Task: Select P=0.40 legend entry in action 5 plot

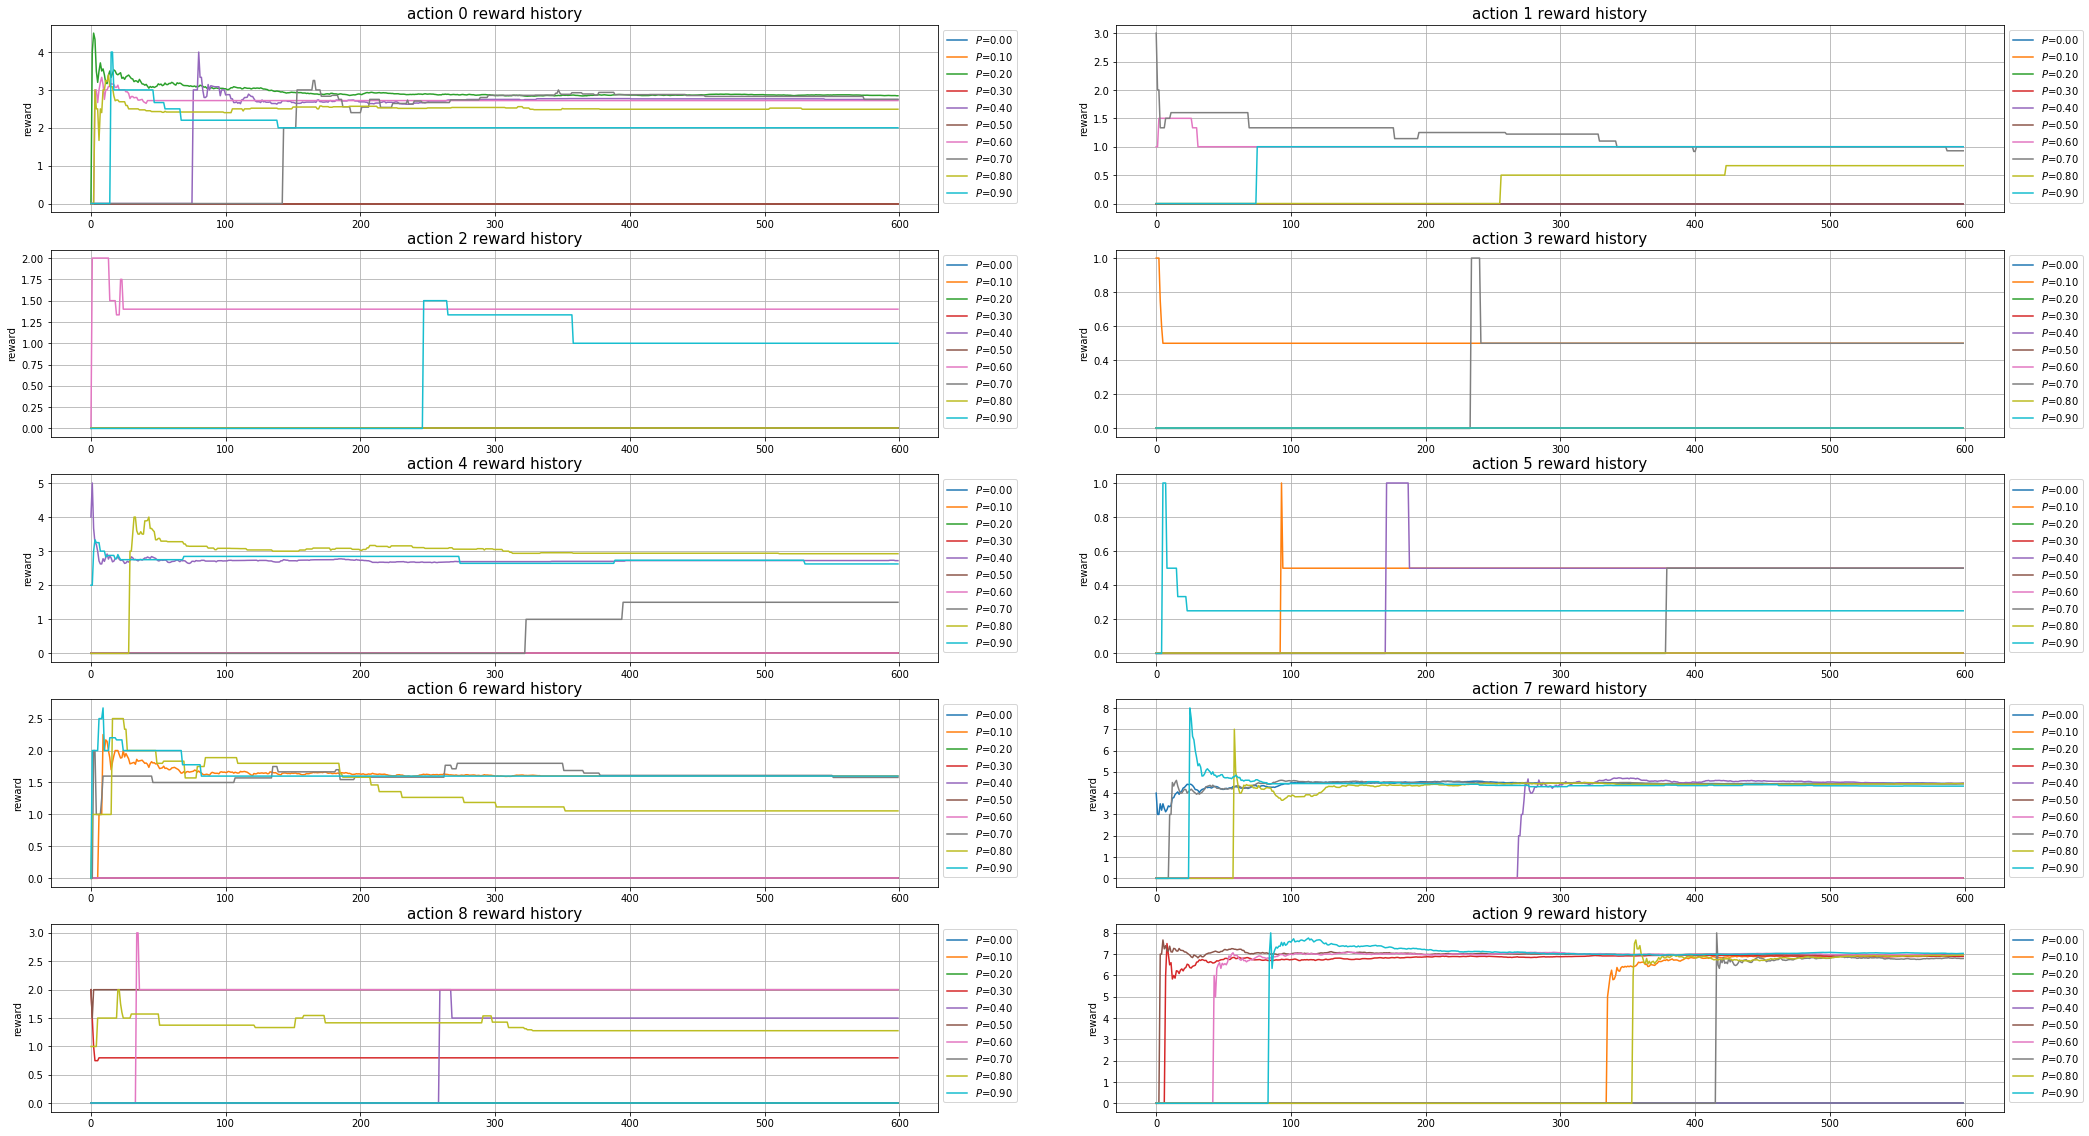Action: pos(2059,558)
